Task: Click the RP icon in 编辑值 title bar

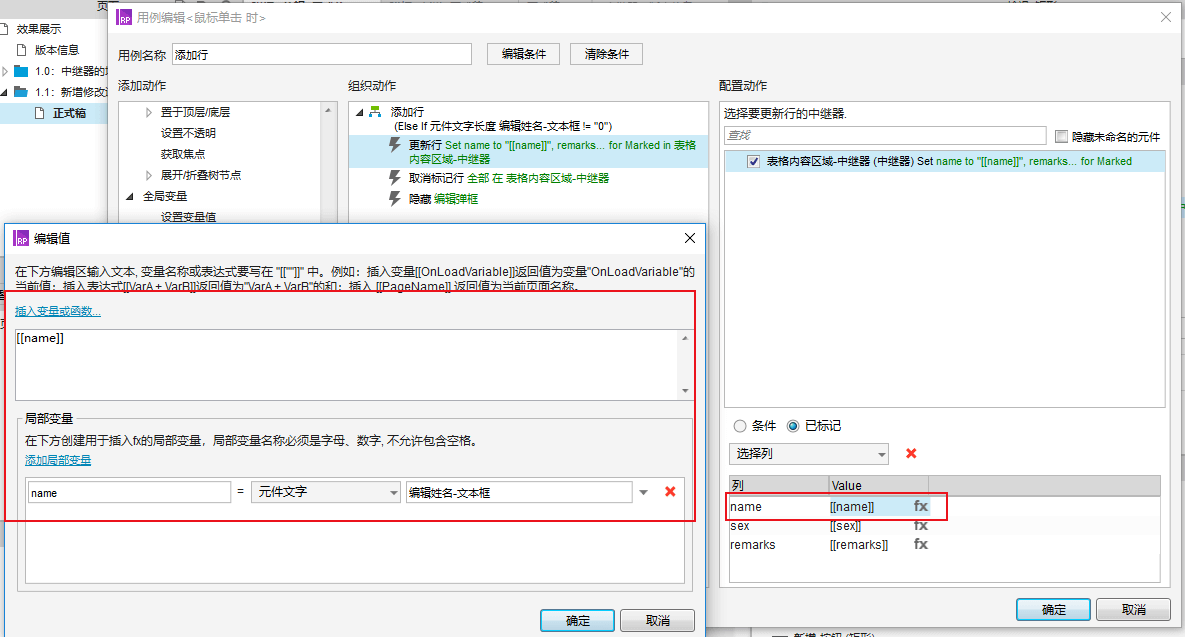Action: click(21, 239)
